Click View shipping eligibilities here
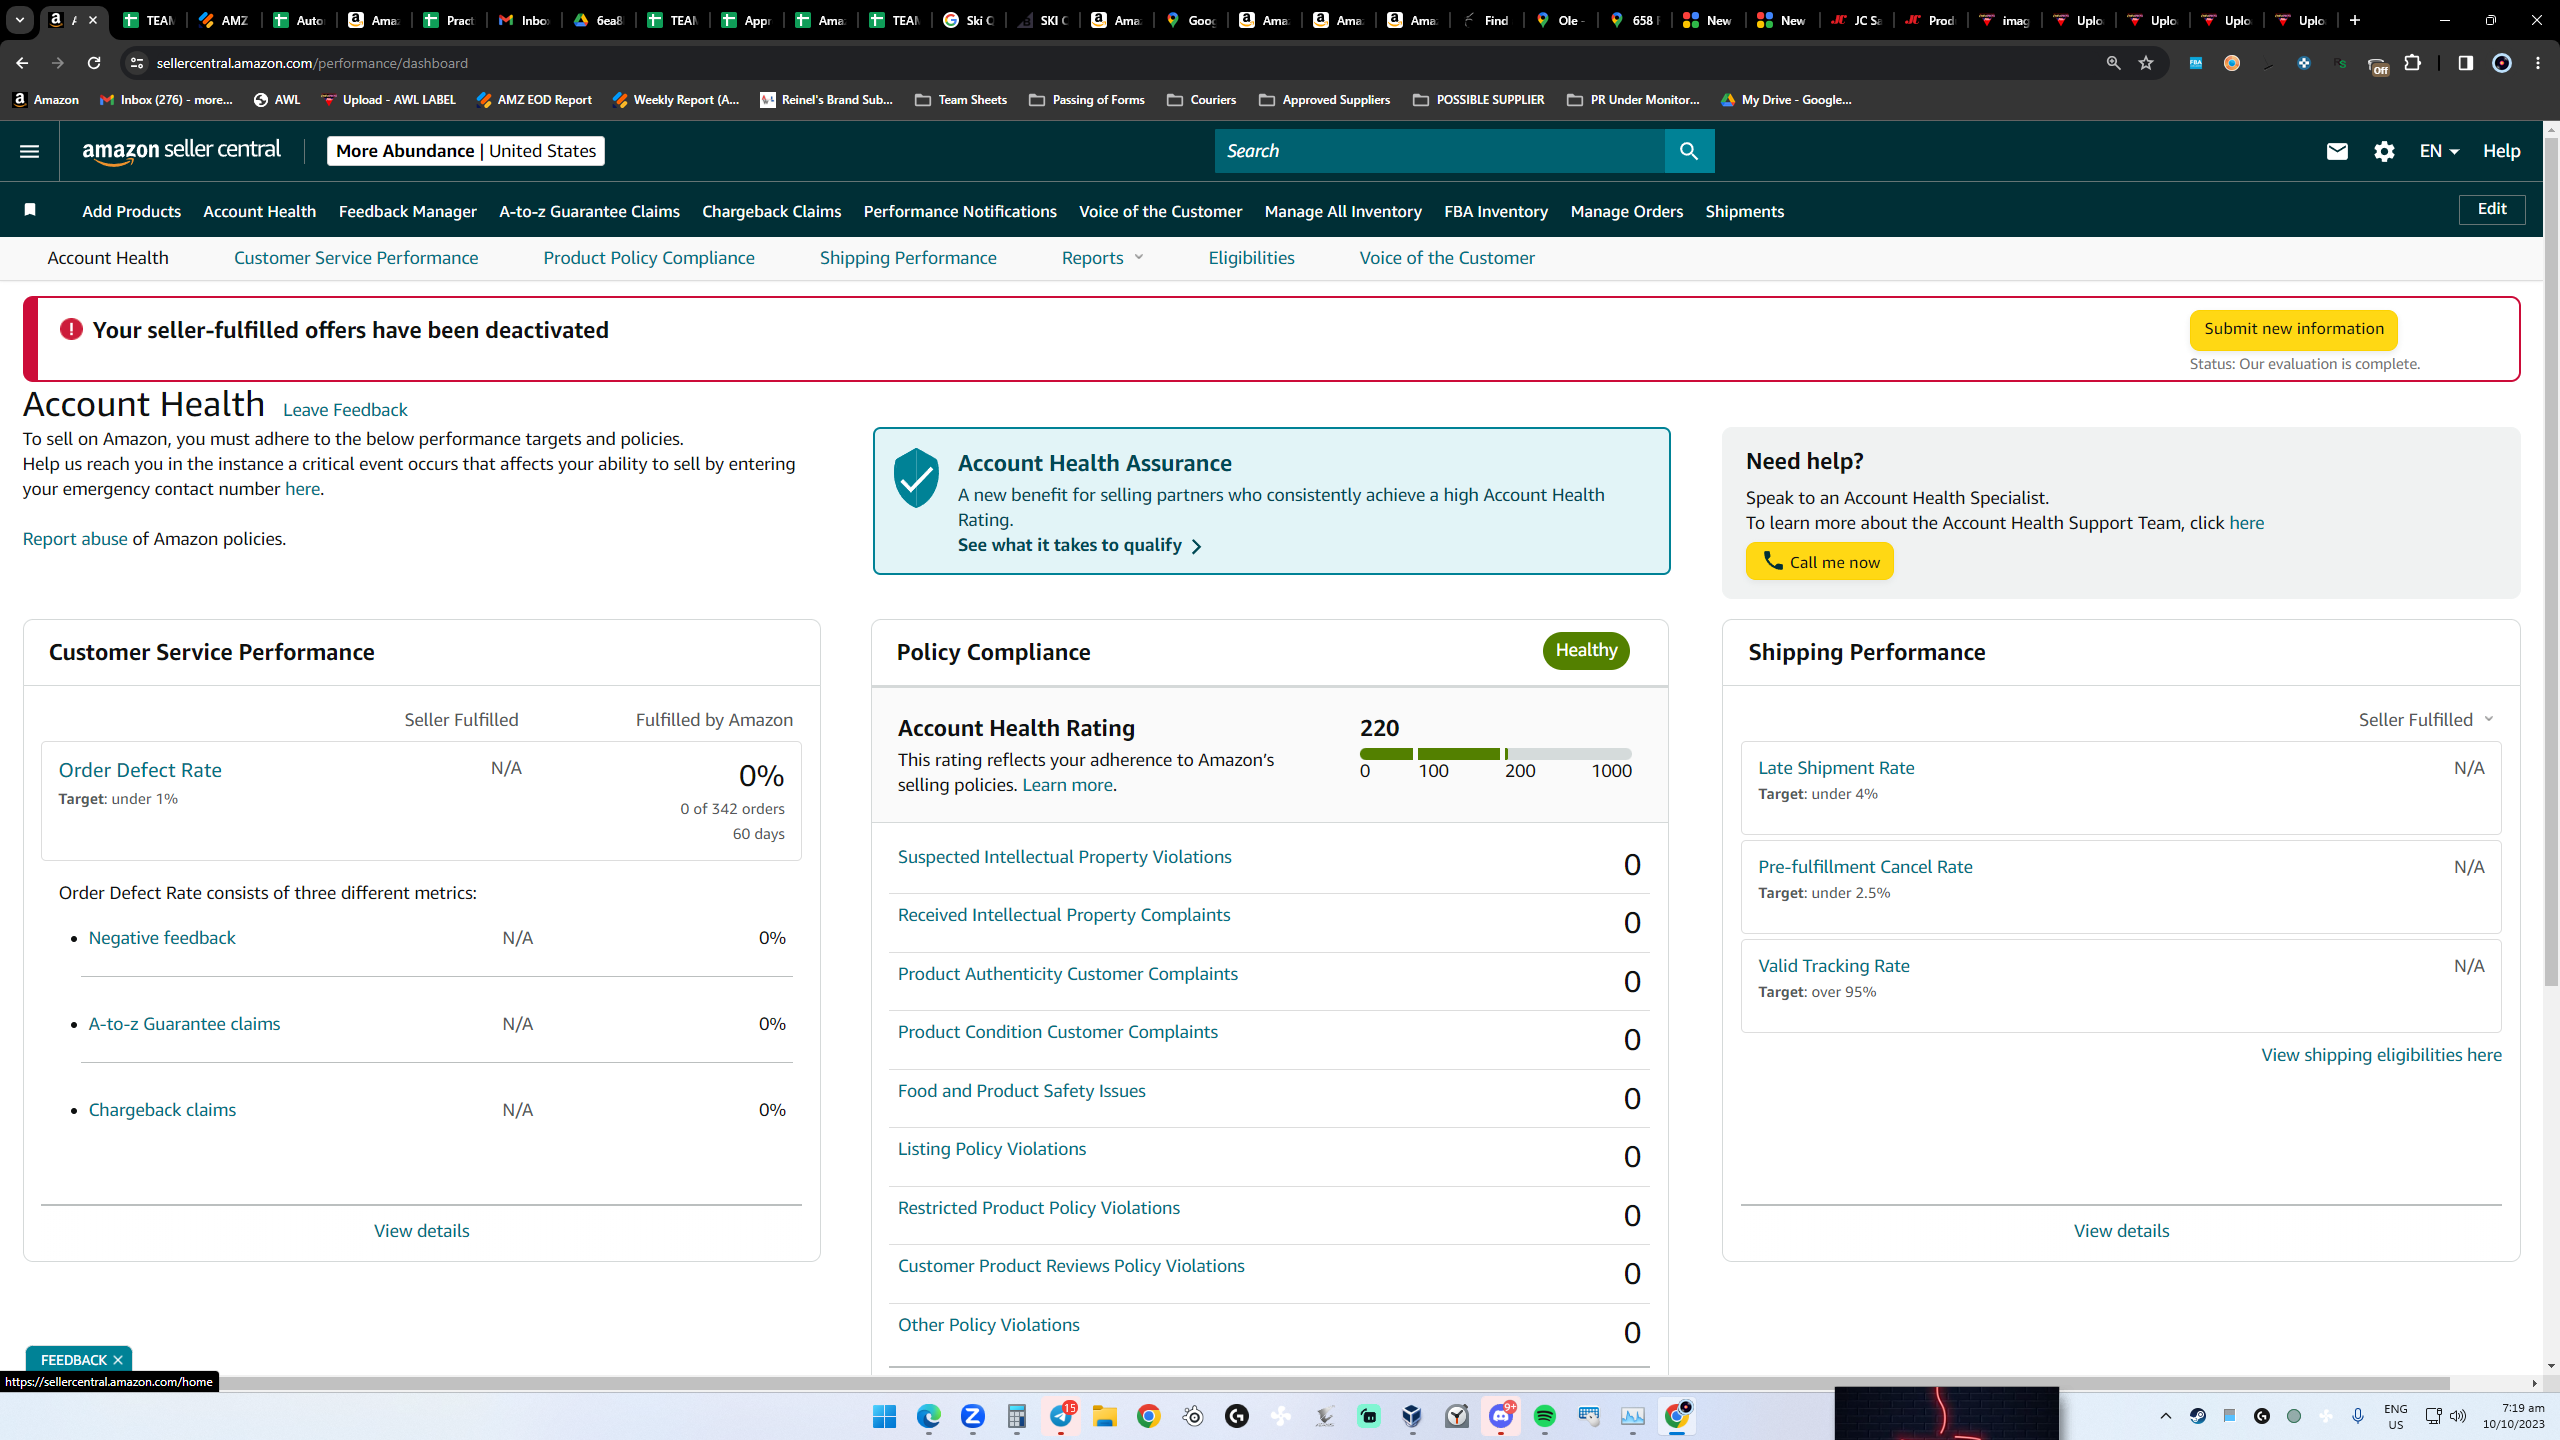Viewport: 2560px width, 1440px height. coord(2382,1055)
